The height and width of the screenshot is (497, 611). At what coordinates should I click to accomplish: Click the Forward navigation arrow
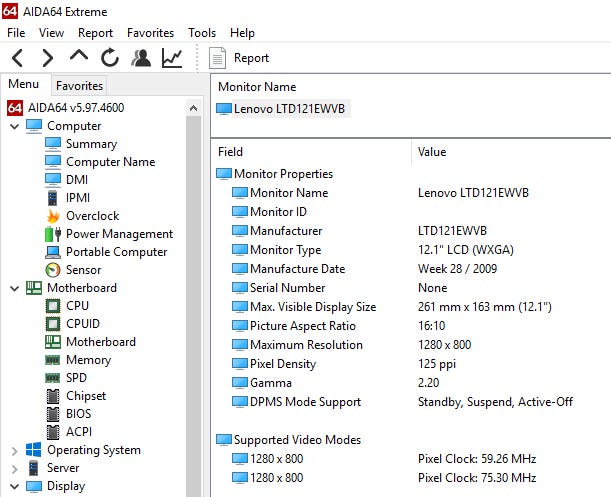click(47, 58)
